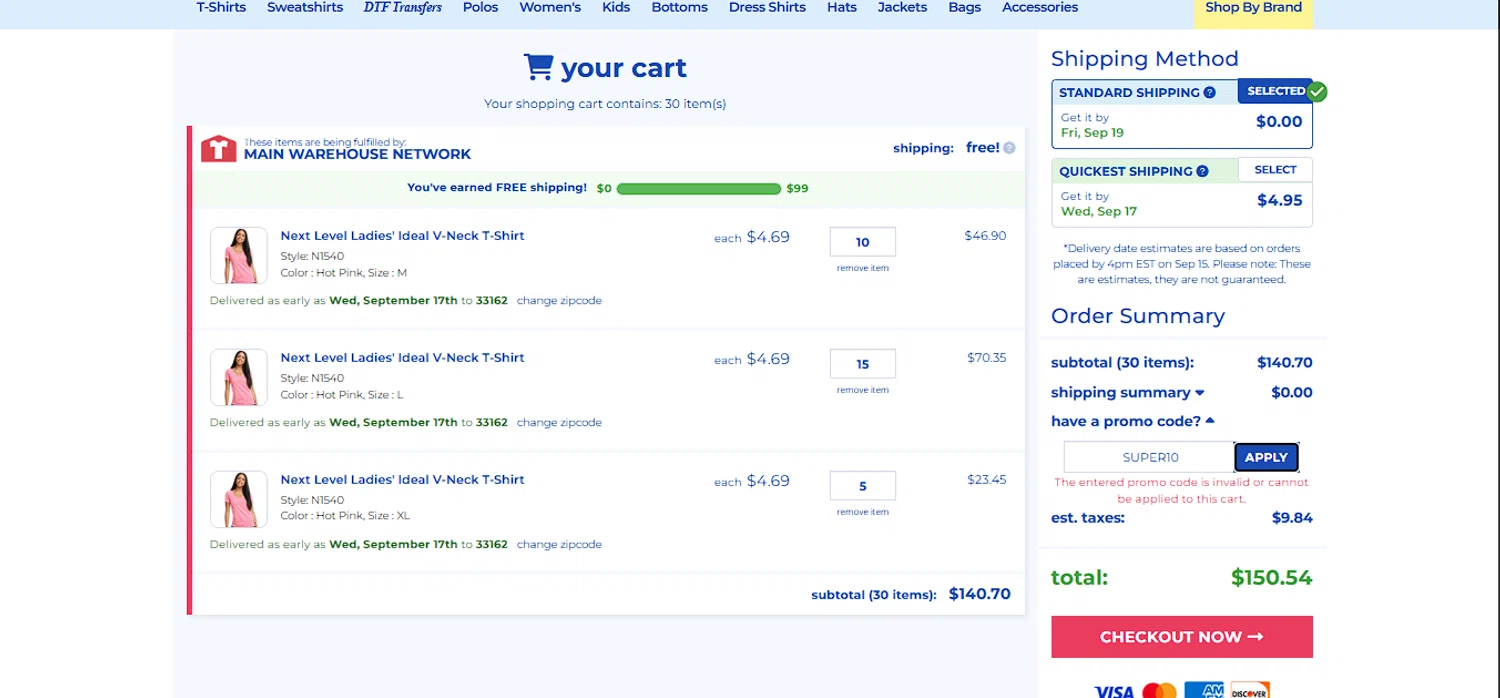Click the invalid promo code error message
This screenshot has height=698, width=1500.
pyautogui.click(x=1181, y=490)
